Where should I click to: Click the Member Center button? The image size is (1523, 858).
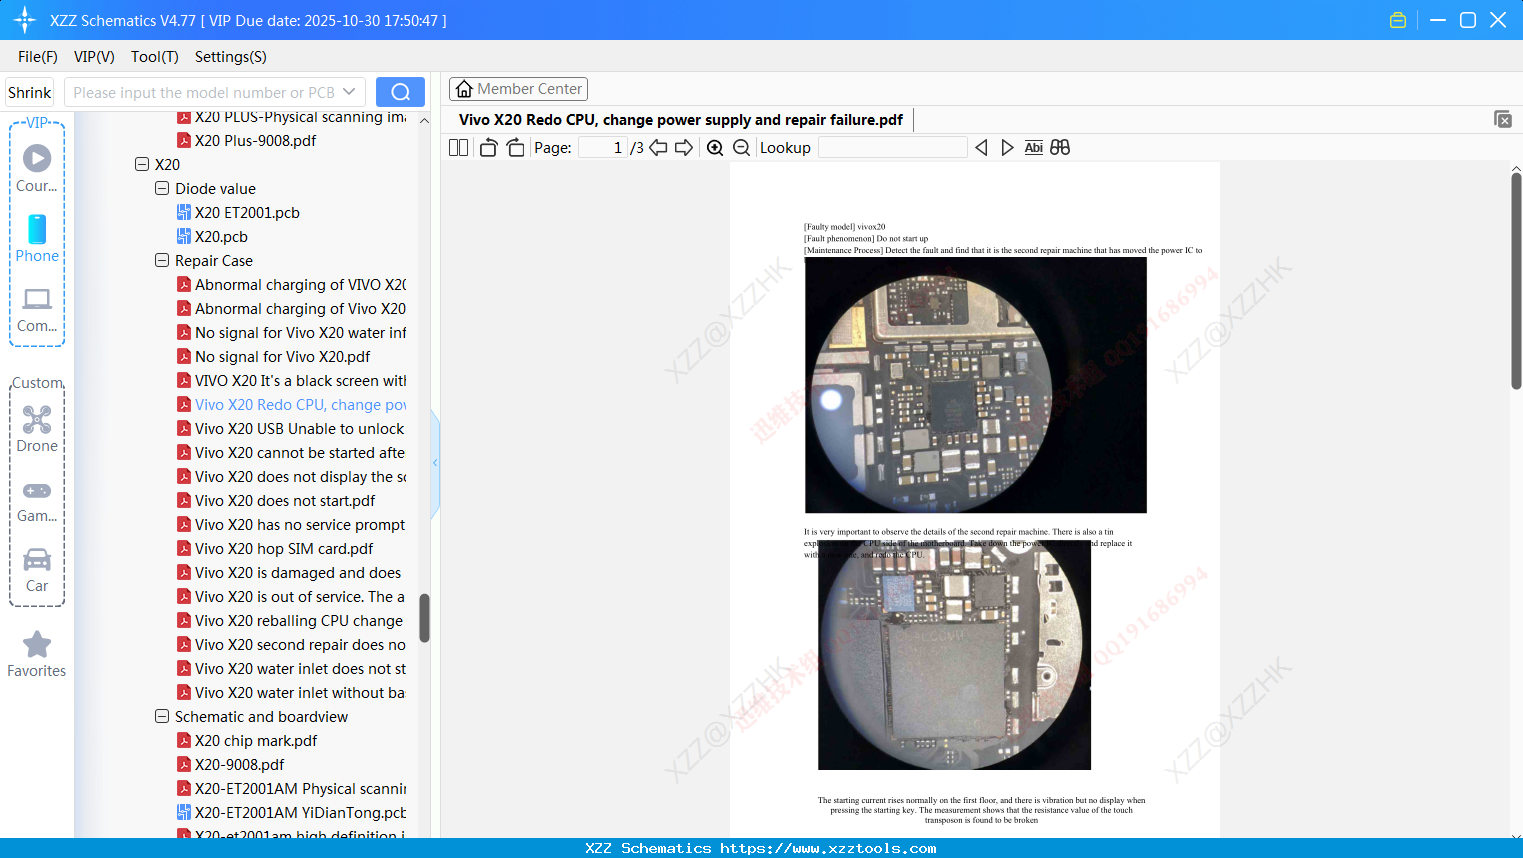518,88
